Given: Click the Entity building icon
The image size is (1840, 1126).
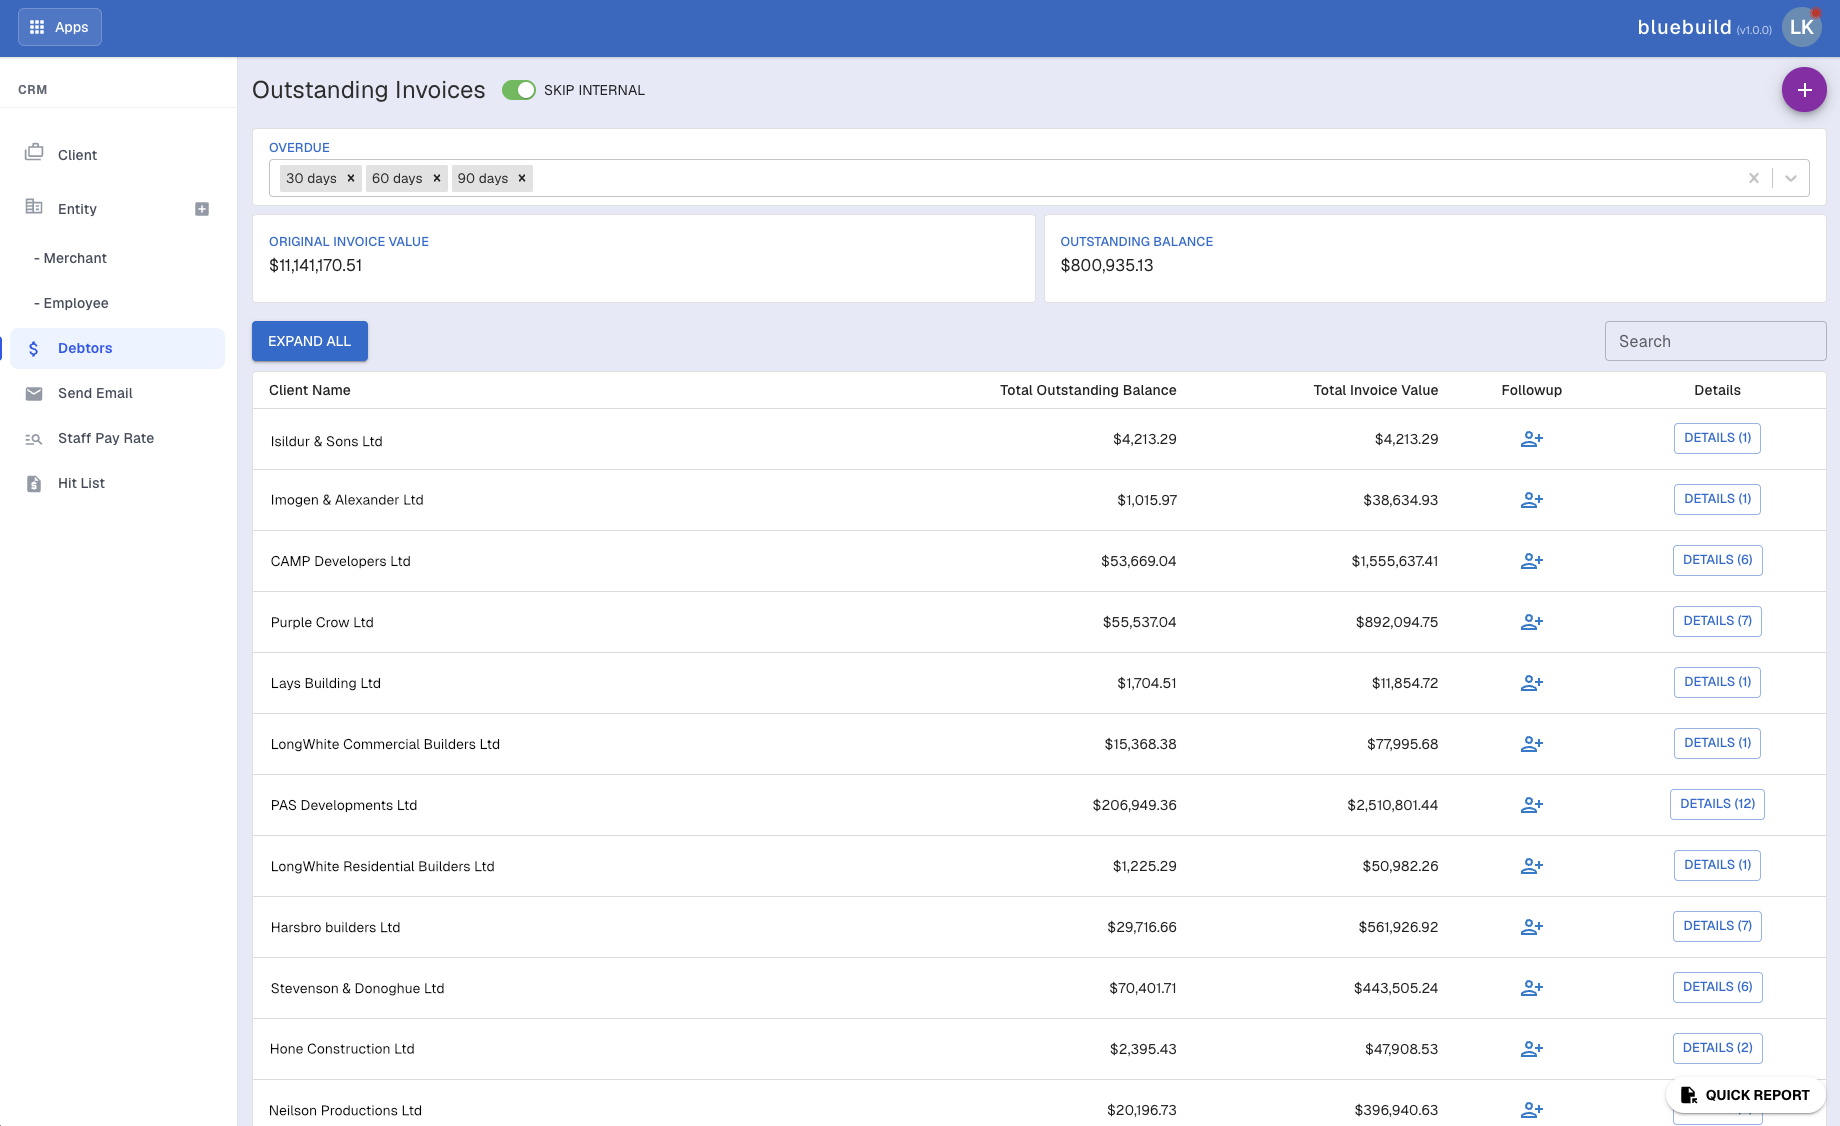Looking at the screenshot, I should pos(34,206).
